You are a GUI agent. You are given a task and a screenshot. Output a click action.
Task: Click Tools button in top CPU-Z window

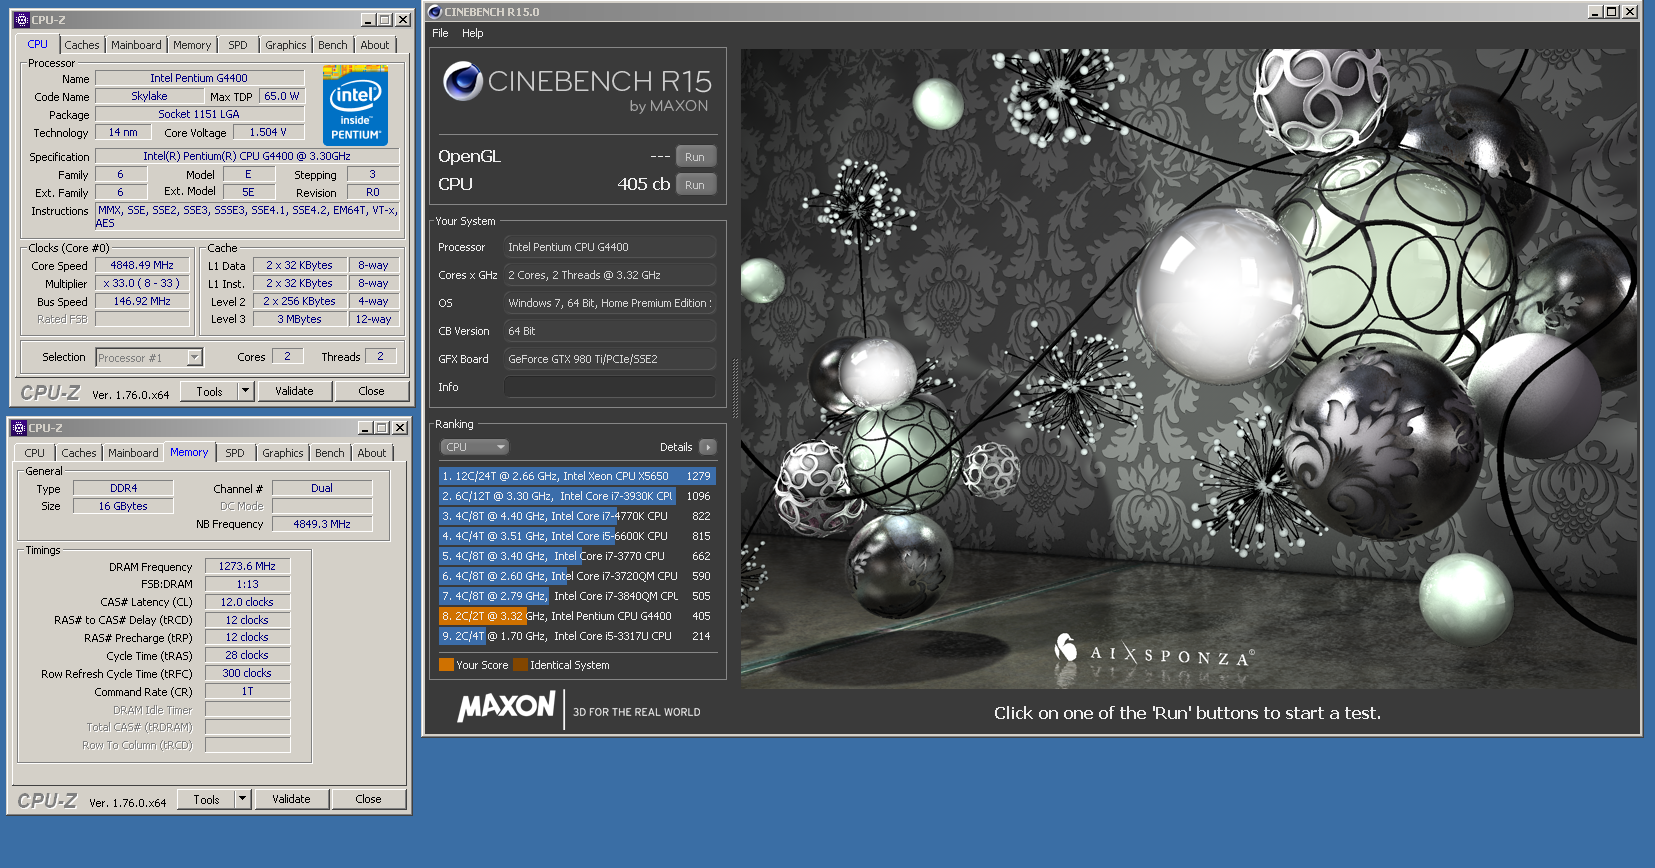click(x=209, y=391)
